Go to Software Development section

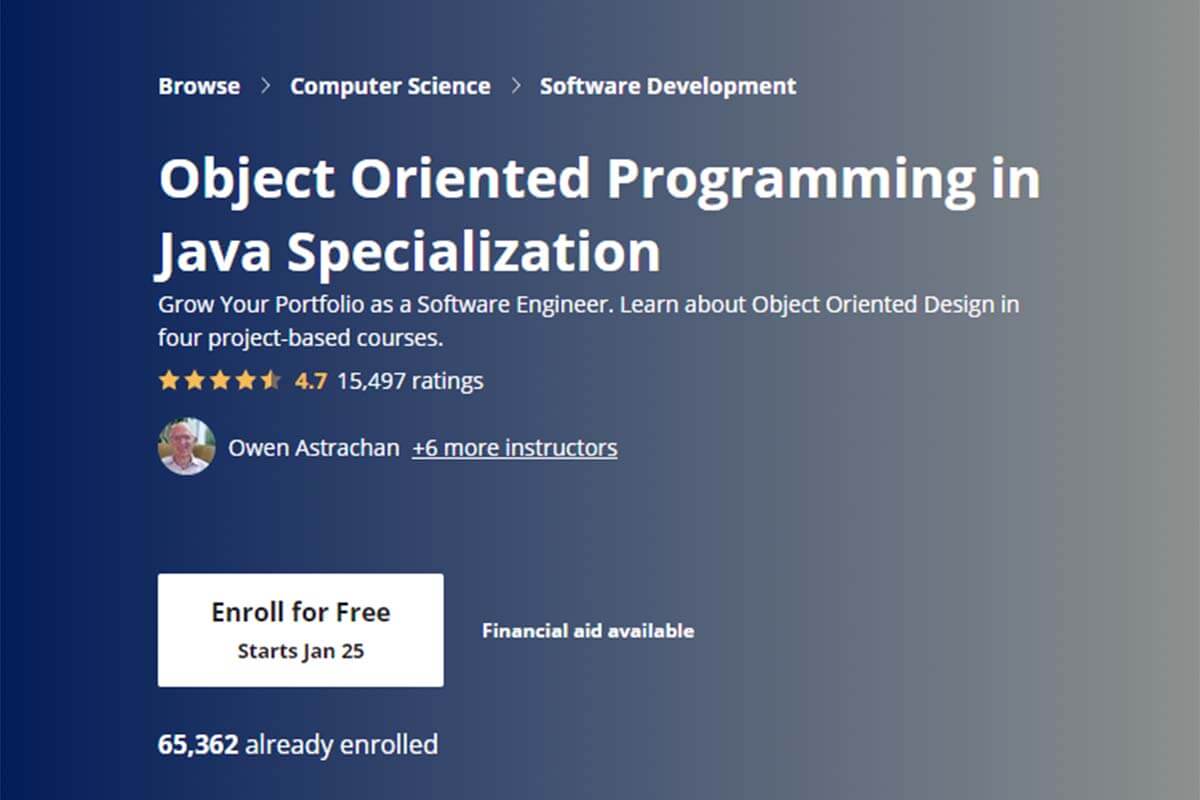tap(667, 86)
